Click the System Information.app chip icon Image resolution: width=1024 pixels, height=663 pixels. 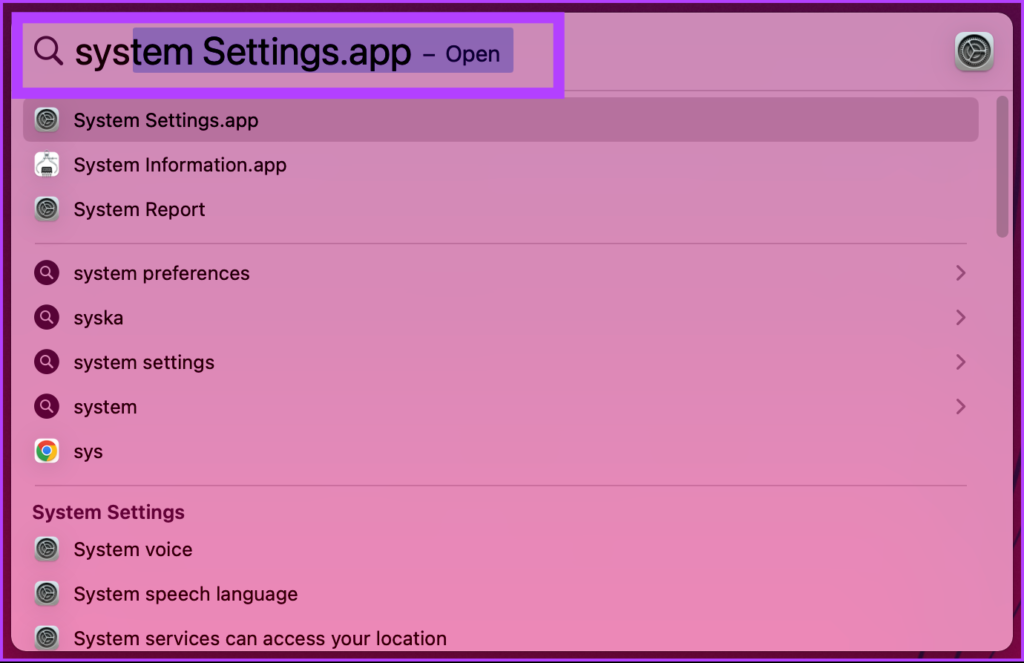(x=47, y=165)
